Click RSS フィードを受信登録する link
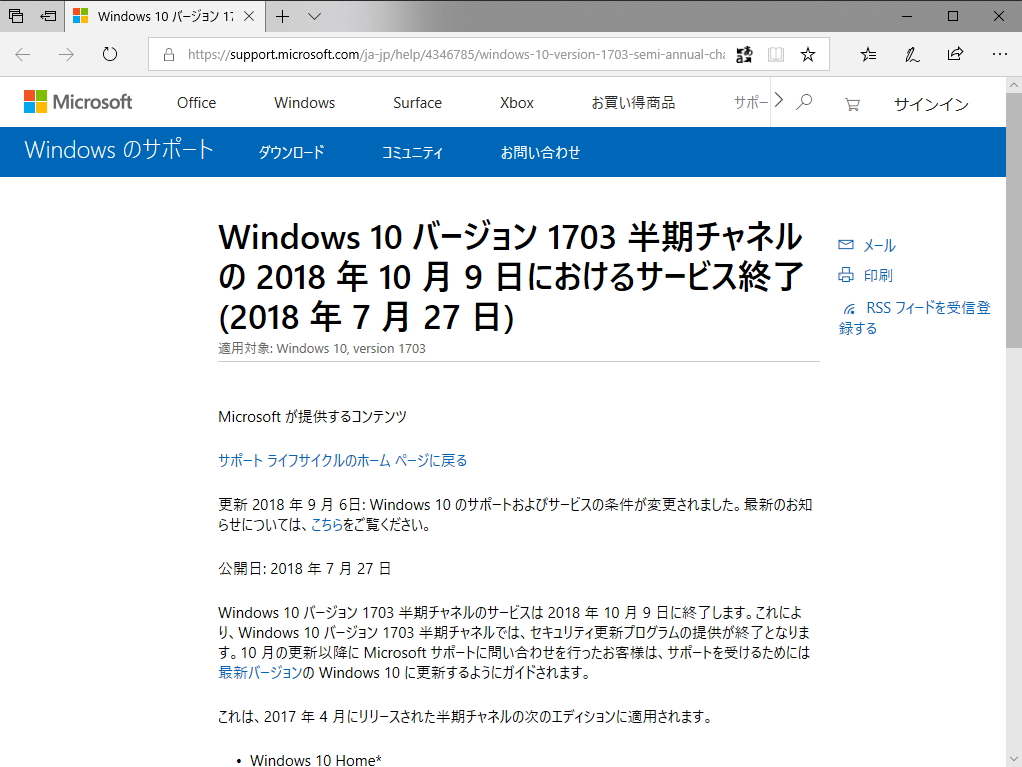The width and height of the screenshot is (1022, 767). [915, 317]
